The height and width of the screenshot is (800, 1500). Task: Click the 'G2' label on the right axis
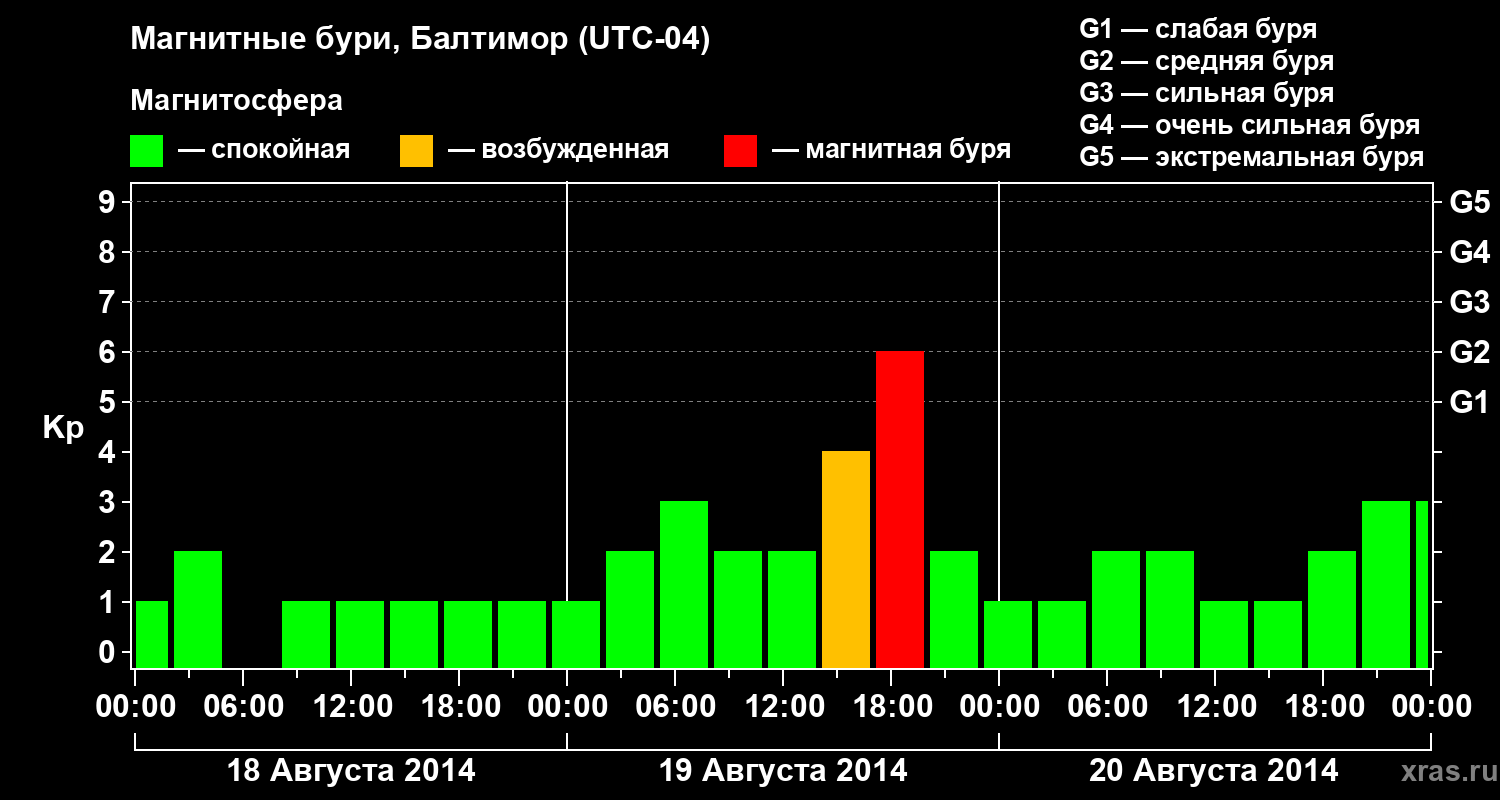1470,352
